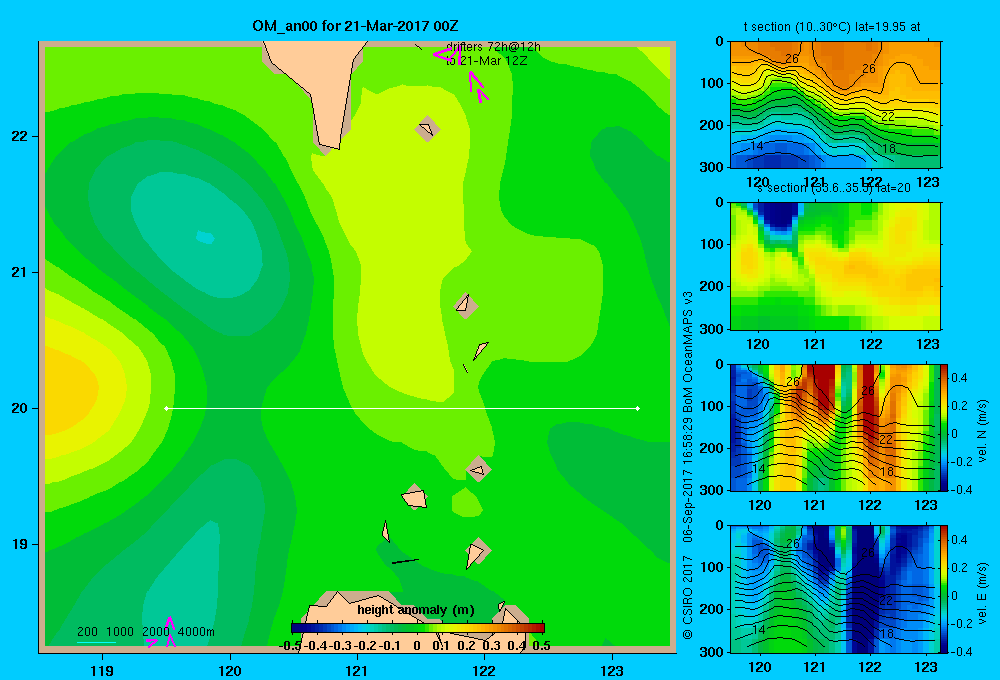Click the "-0.4" tick on the vel. E scale
1000x680 pixels.
pyautogui.click(x=961, y=651)
